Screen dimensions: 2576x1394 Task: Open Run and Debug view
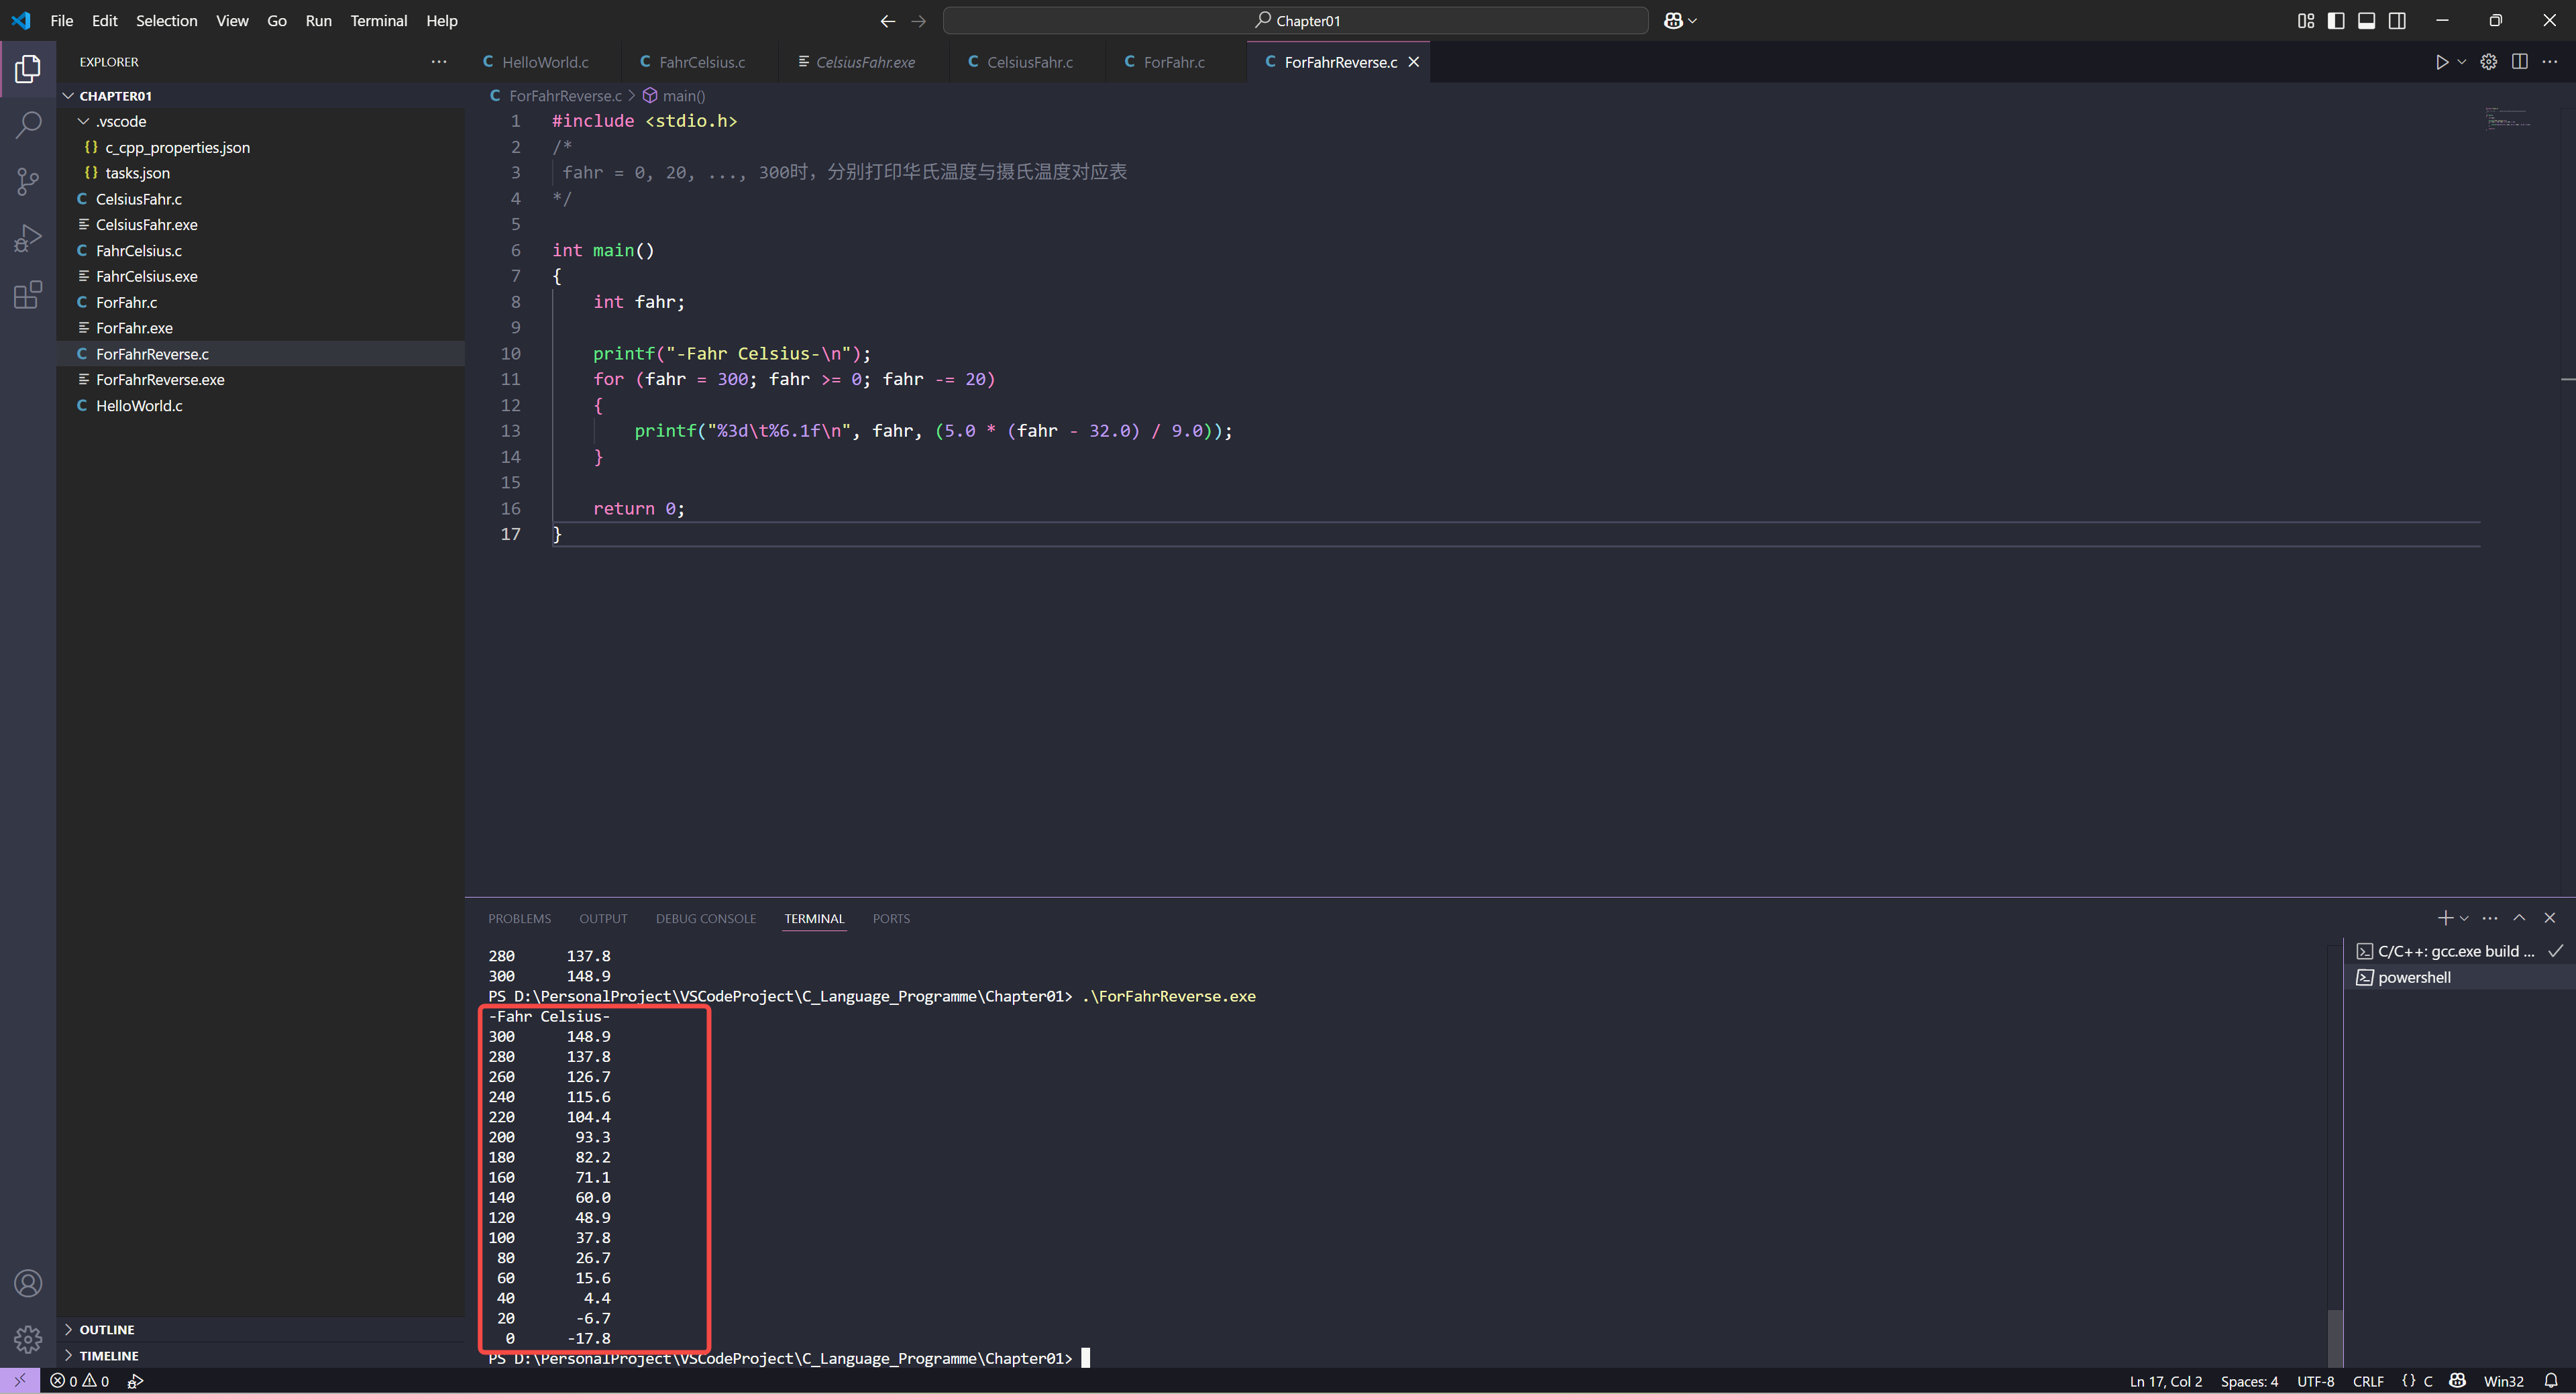pyautogui.click(x=28, y=238)
